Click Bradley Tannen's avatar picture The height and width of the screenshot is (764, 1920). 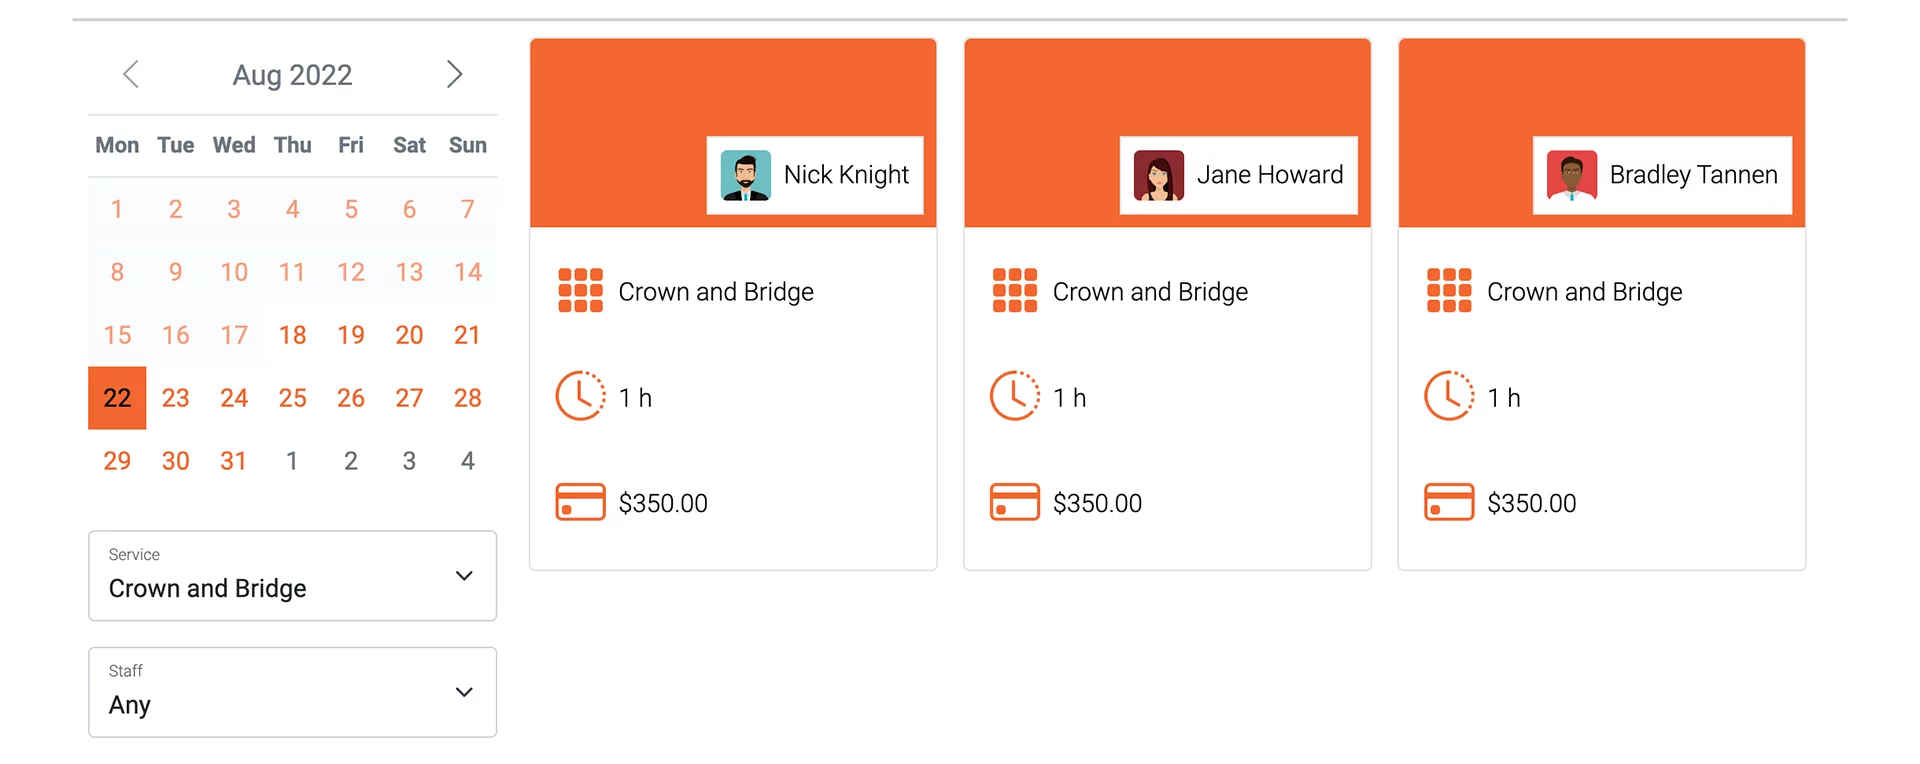tap(1572, 175)
